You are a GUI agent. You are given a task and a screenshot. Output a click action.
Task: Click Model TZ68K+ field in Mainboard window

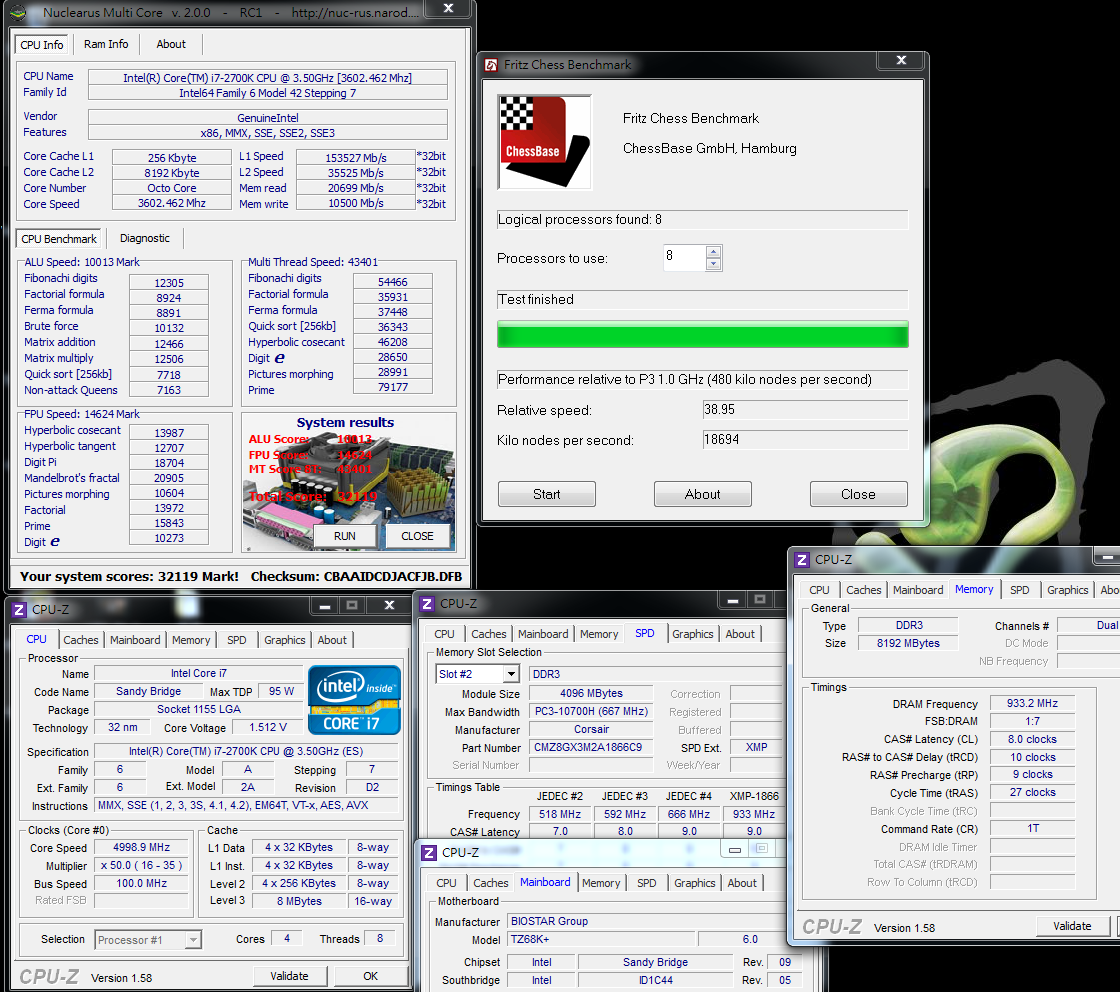click(601, 940)
